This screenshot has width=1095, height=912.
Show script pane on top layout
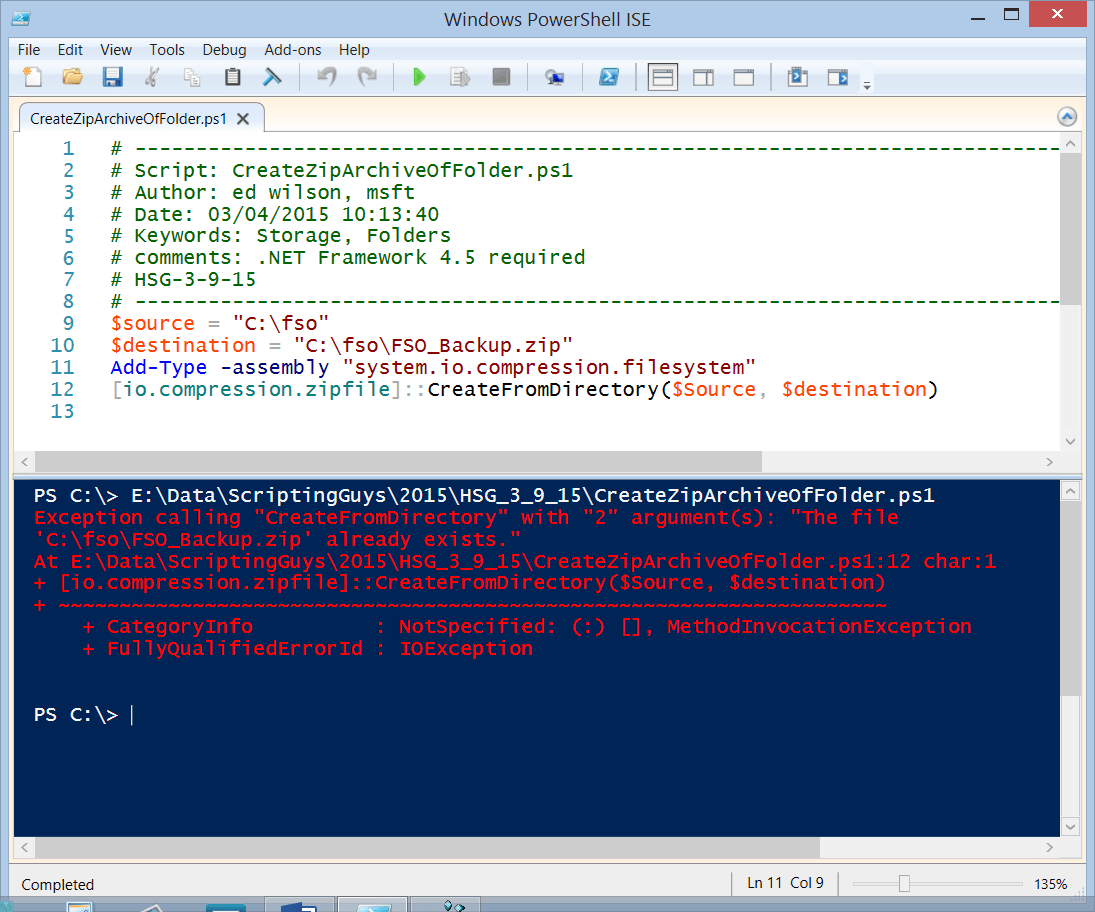[662, 77]
